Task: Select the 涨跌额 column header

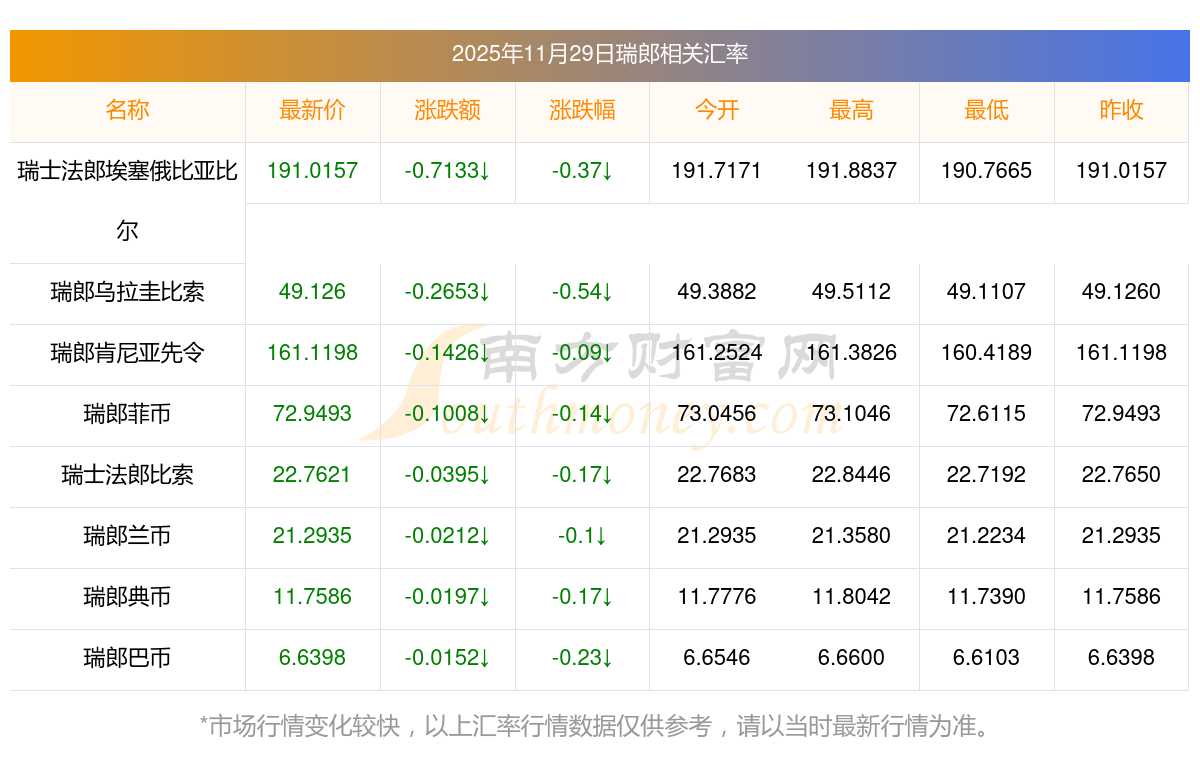Action: (447, 111)
